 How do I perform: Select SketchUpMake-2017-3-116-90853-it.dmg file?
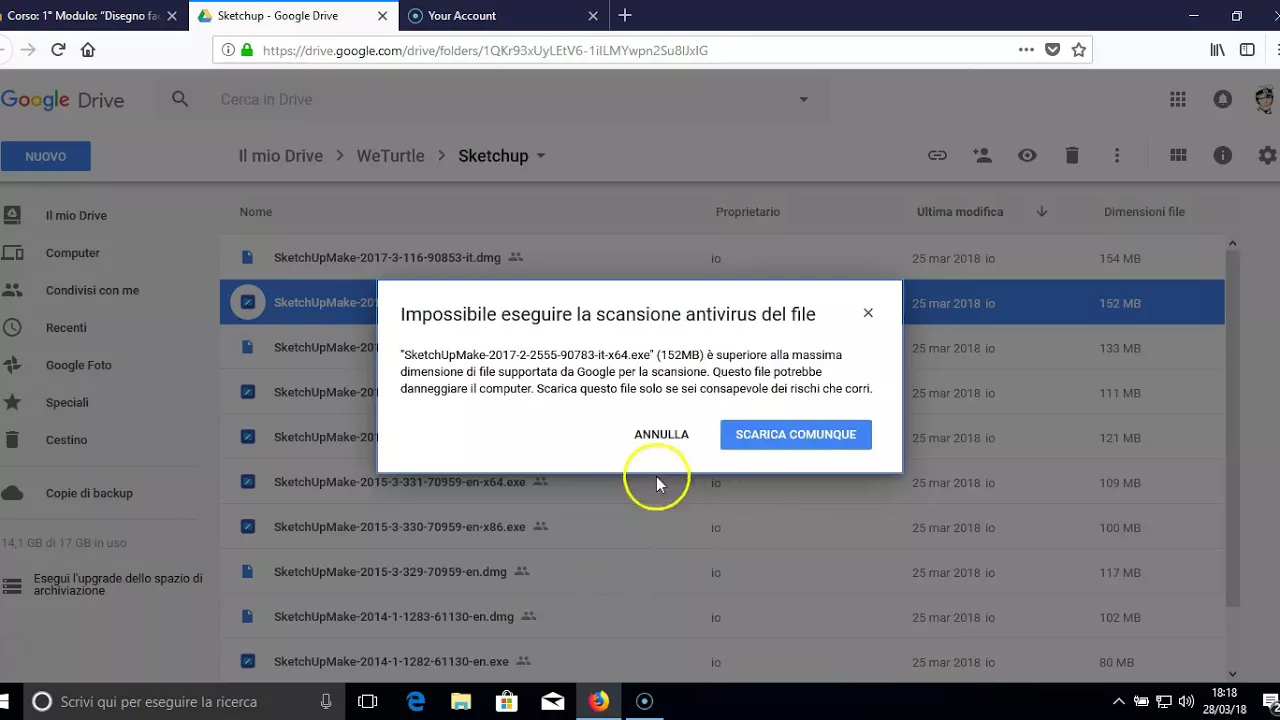[722, 258]
